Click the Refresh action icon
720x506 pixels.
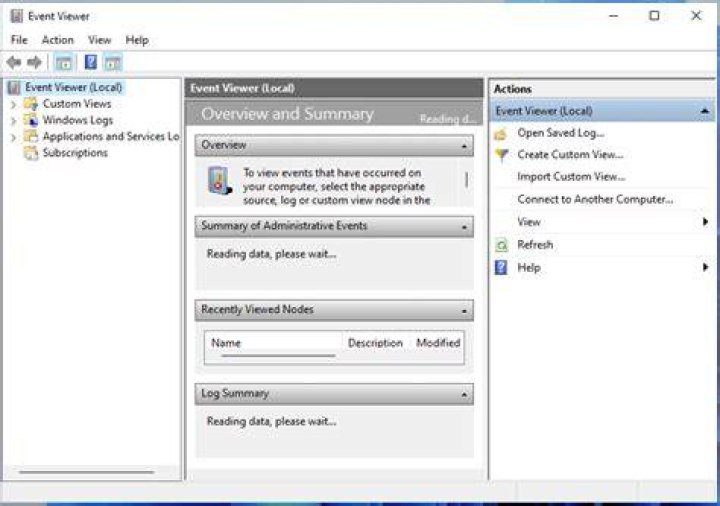pos(501,245)
